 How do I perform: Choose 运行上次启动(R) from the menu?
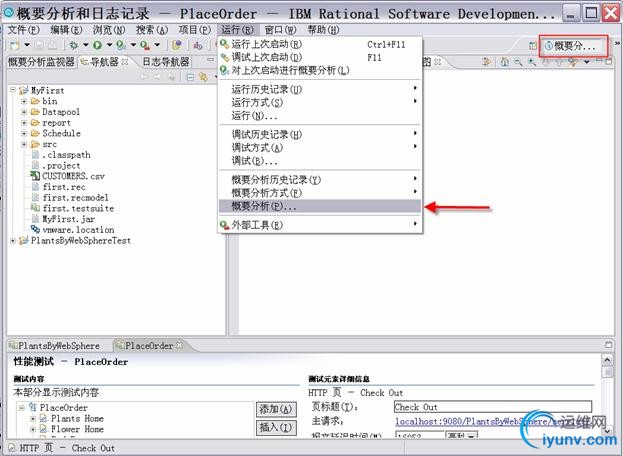point(320,44)
